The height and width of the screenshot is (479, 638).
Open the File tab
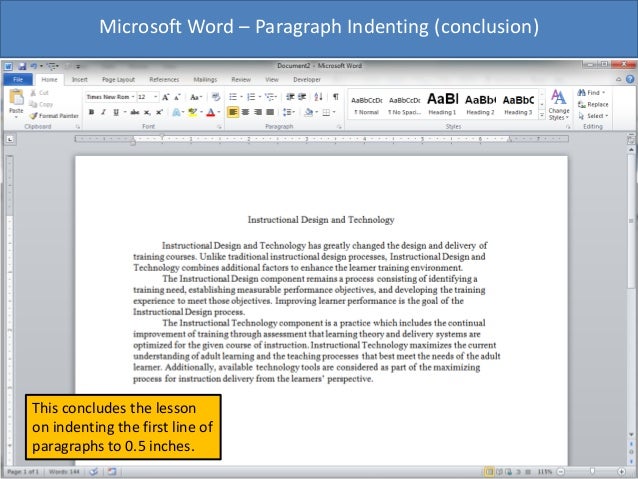(18, 79)
